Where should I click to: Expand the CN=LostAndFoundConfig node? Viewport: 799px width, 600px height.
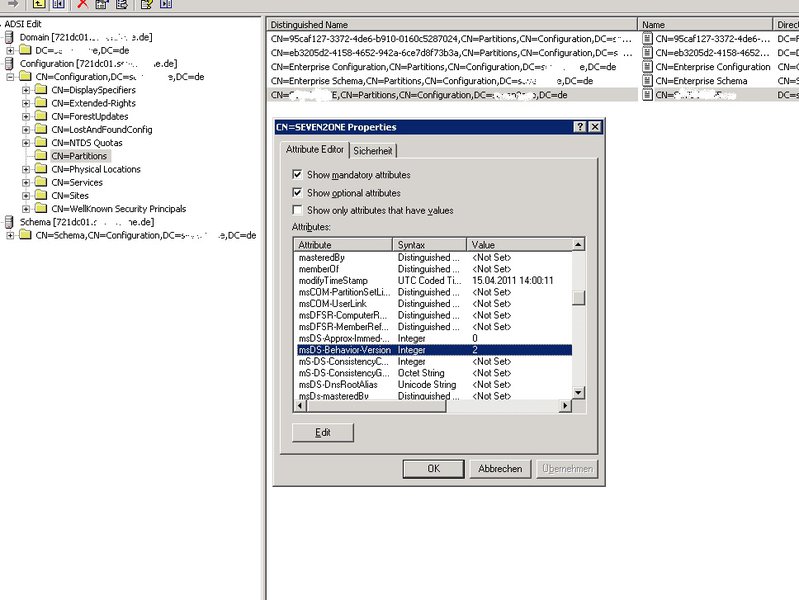[x=26, y=130]
